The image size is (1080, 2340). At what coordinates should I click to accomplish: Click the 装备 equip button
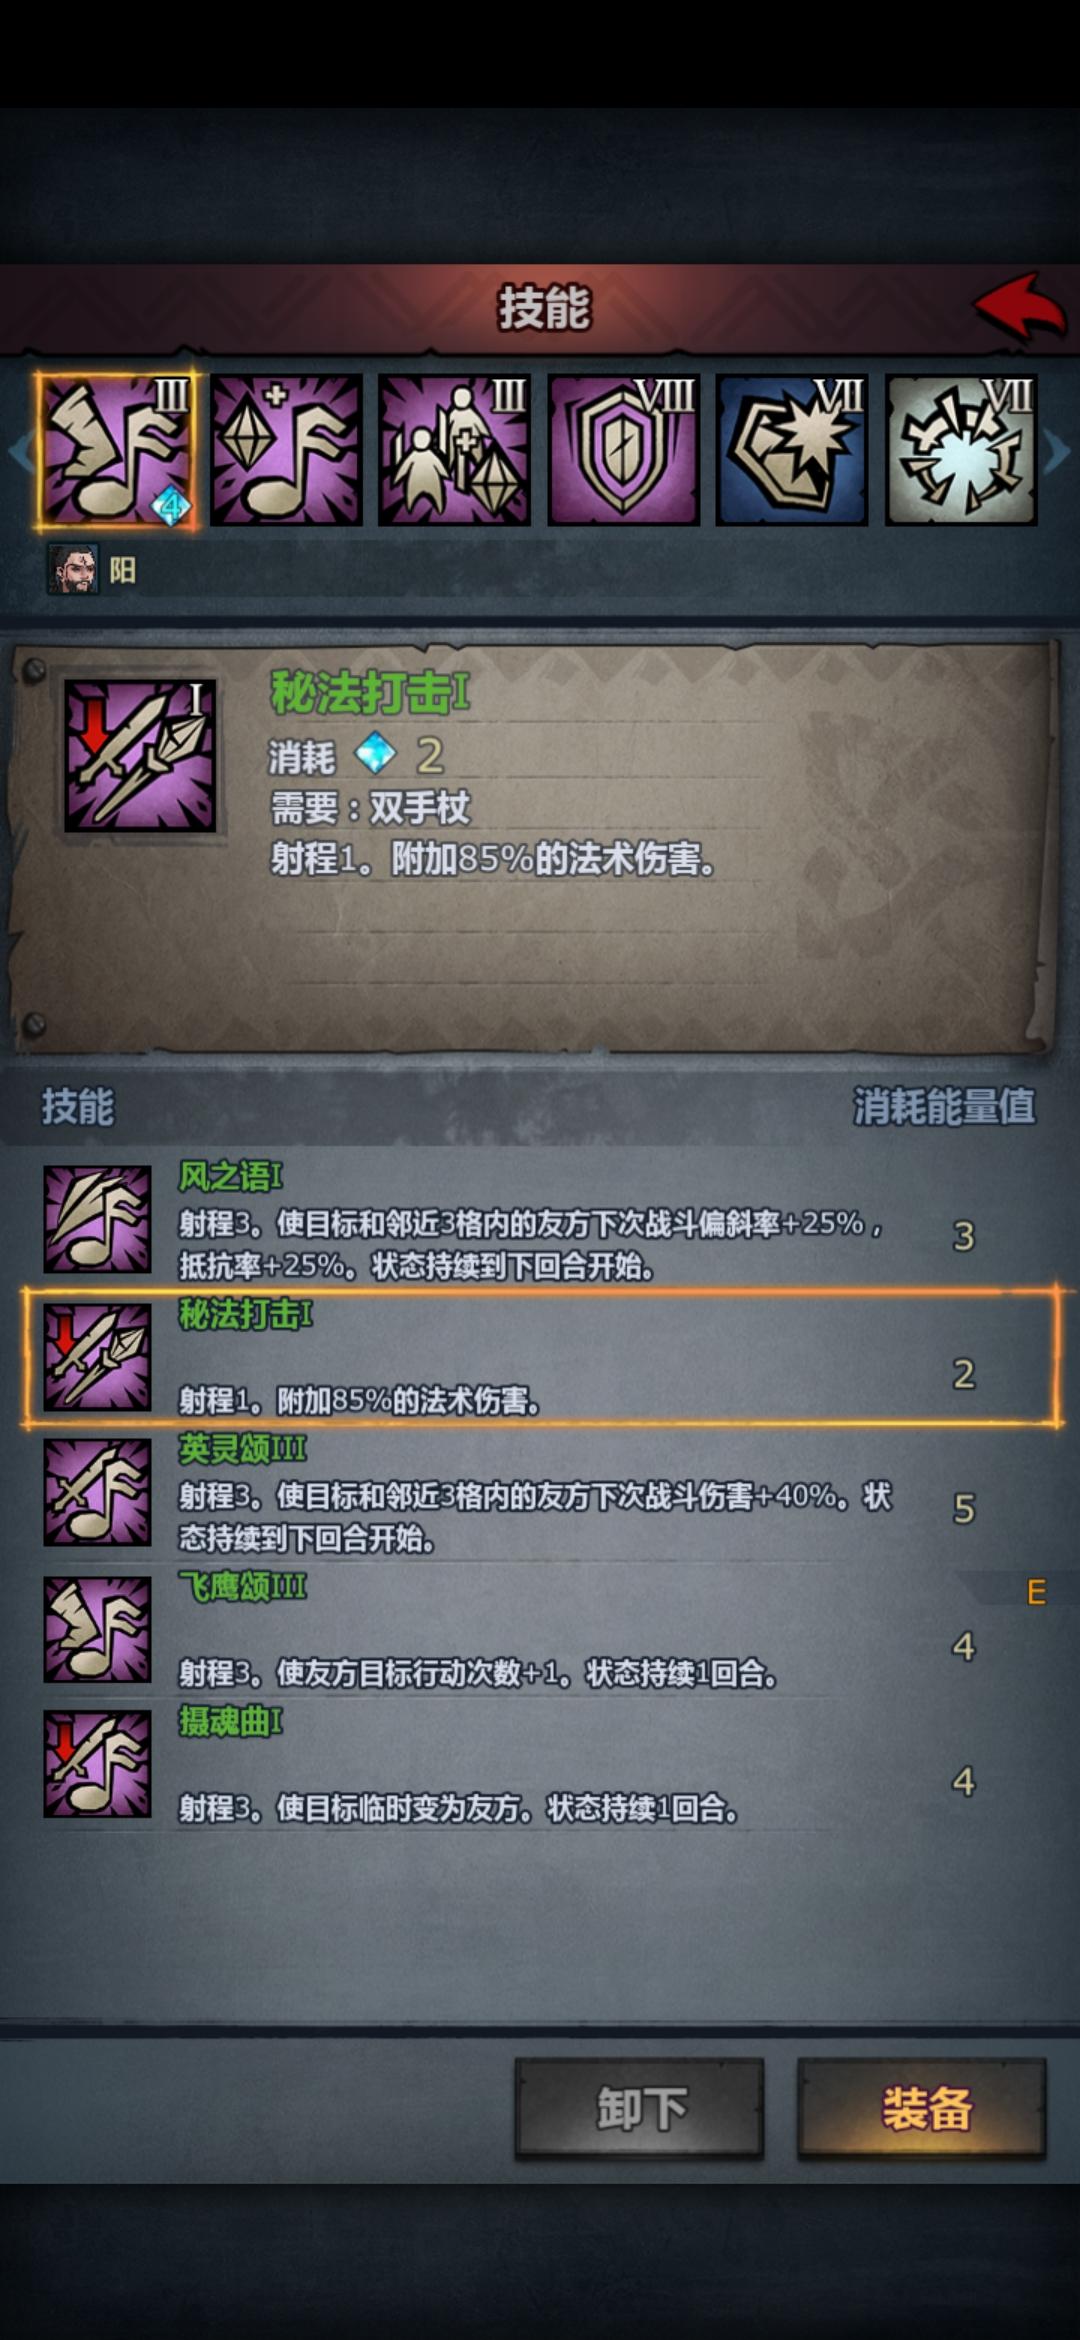tap(922, 2109)
